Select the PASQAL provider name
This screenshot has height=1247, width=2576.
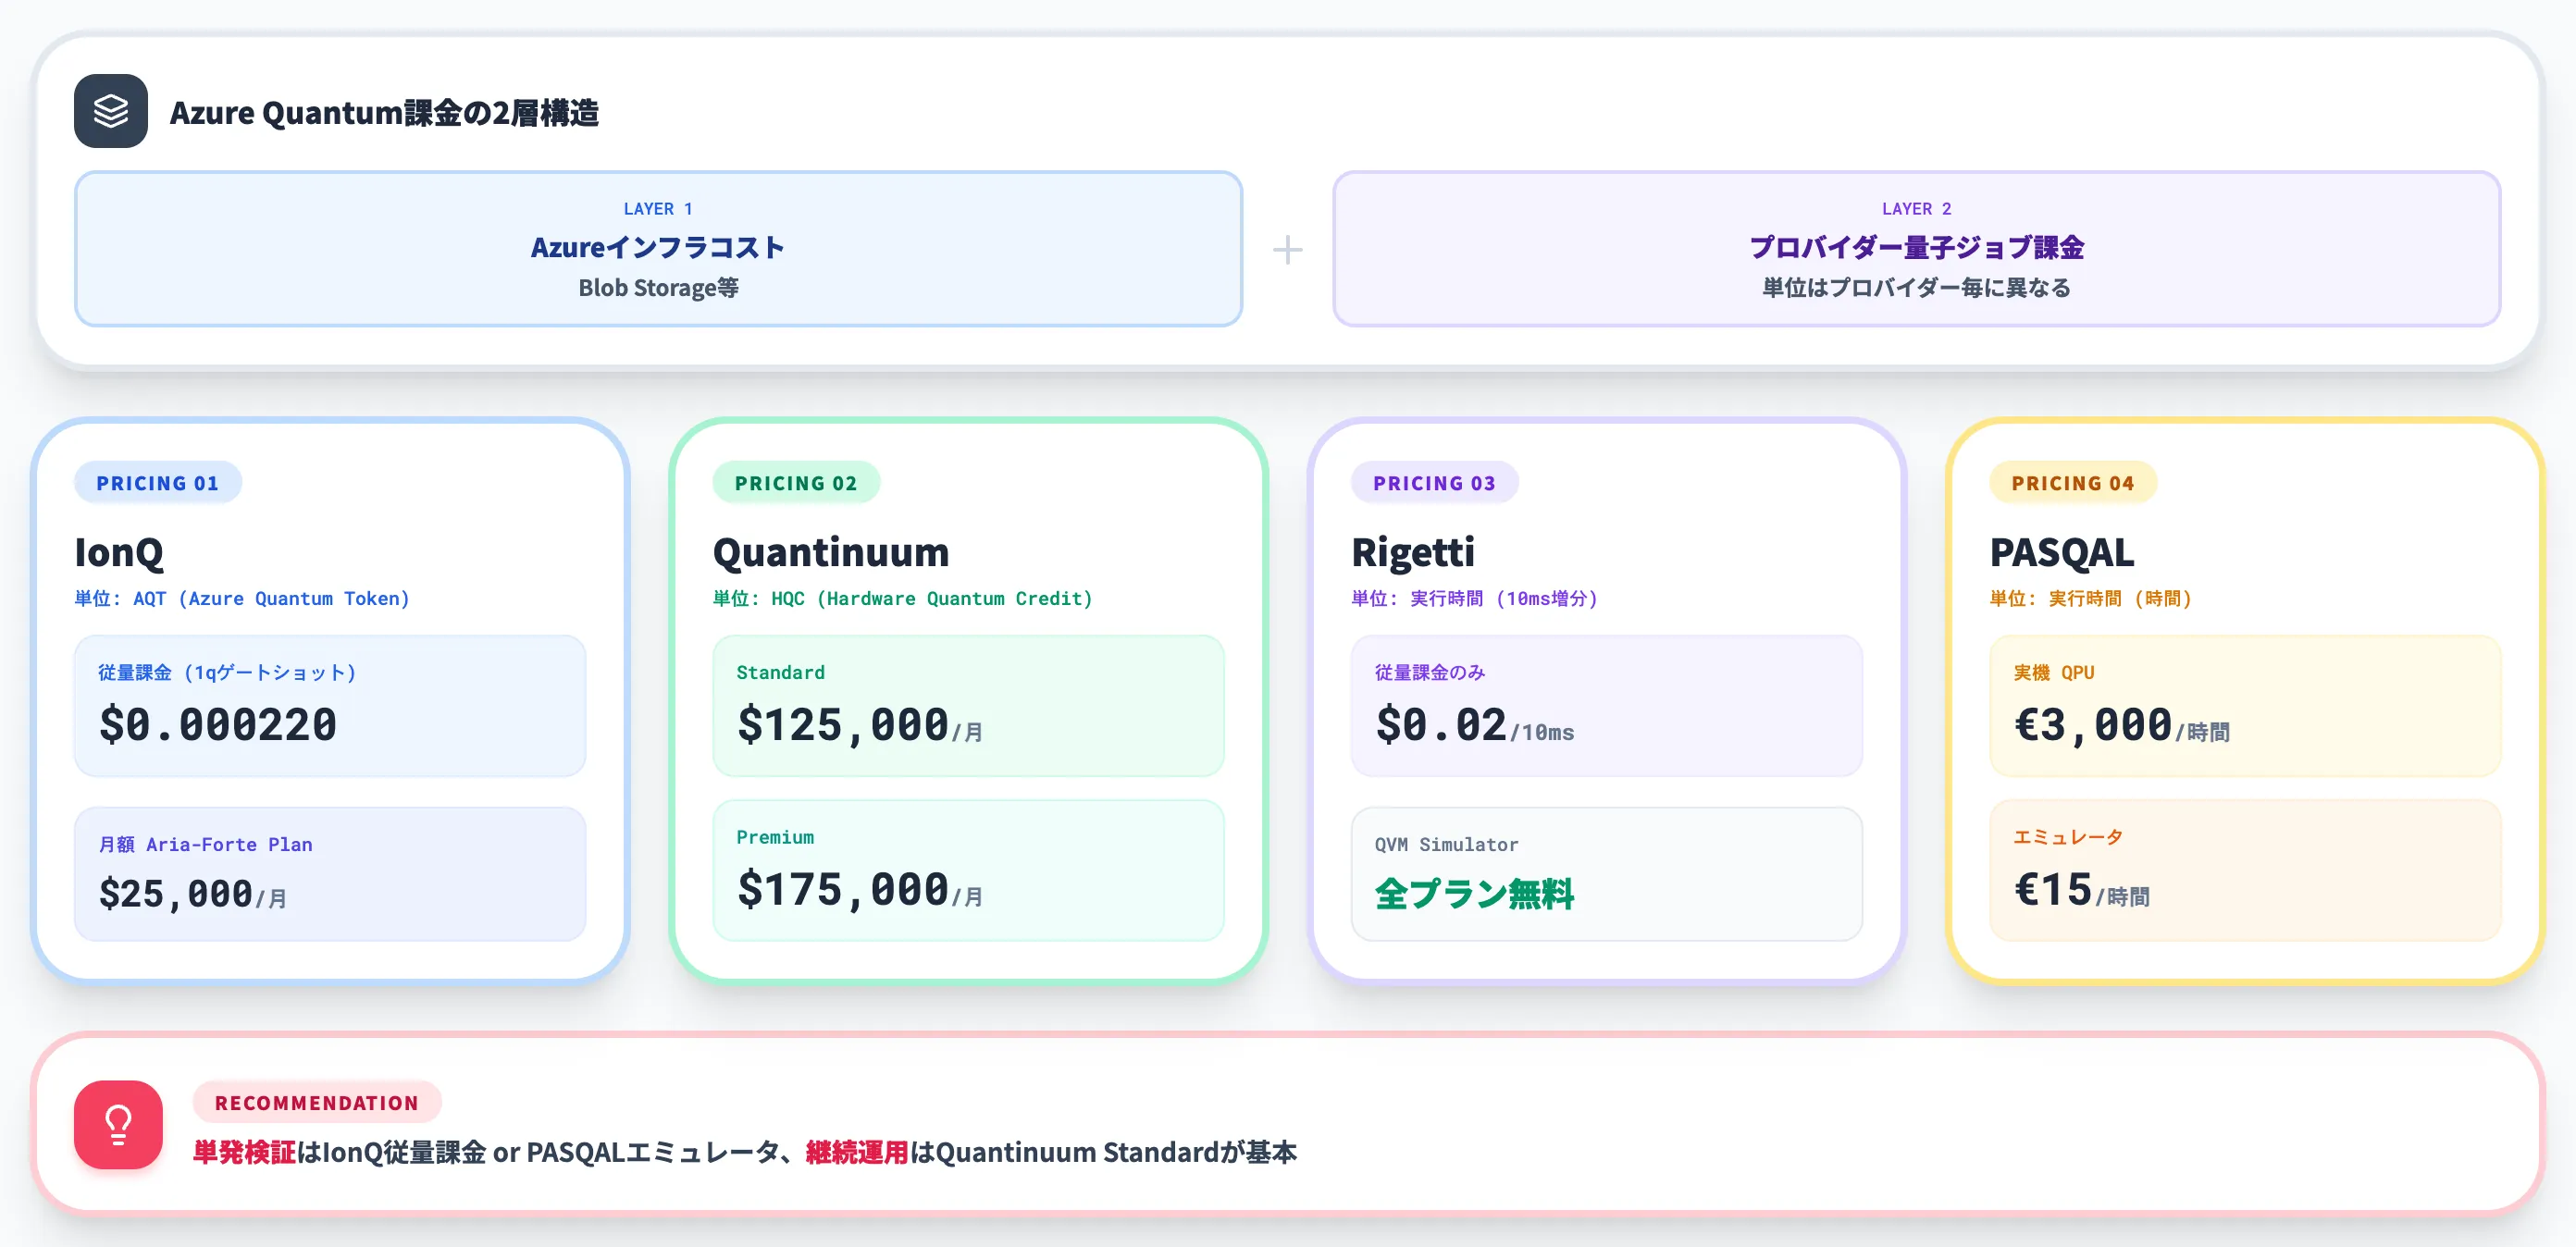coord(2062,552)
